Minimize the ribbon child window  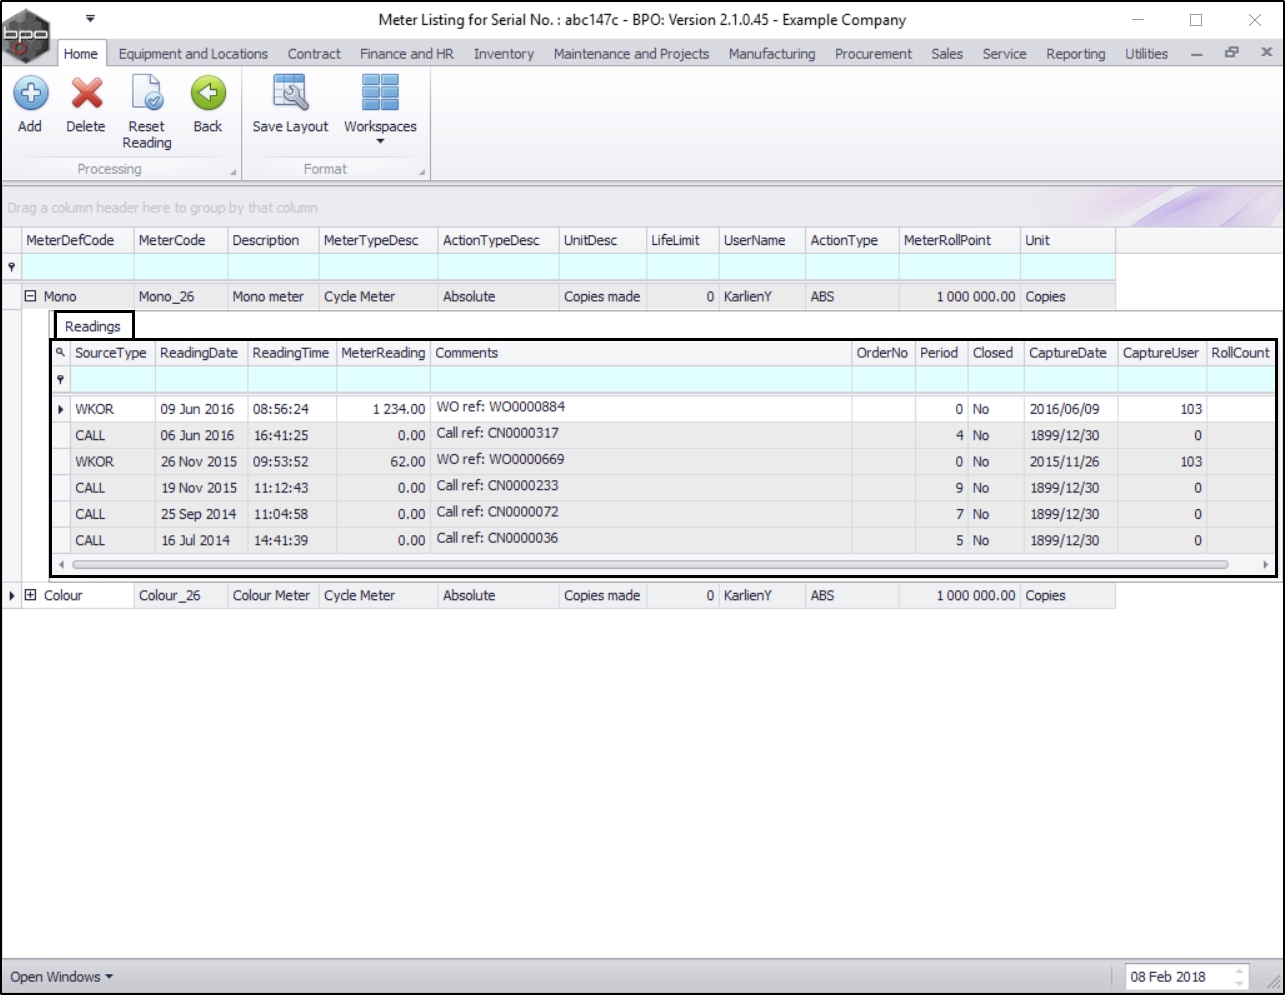1196,54
